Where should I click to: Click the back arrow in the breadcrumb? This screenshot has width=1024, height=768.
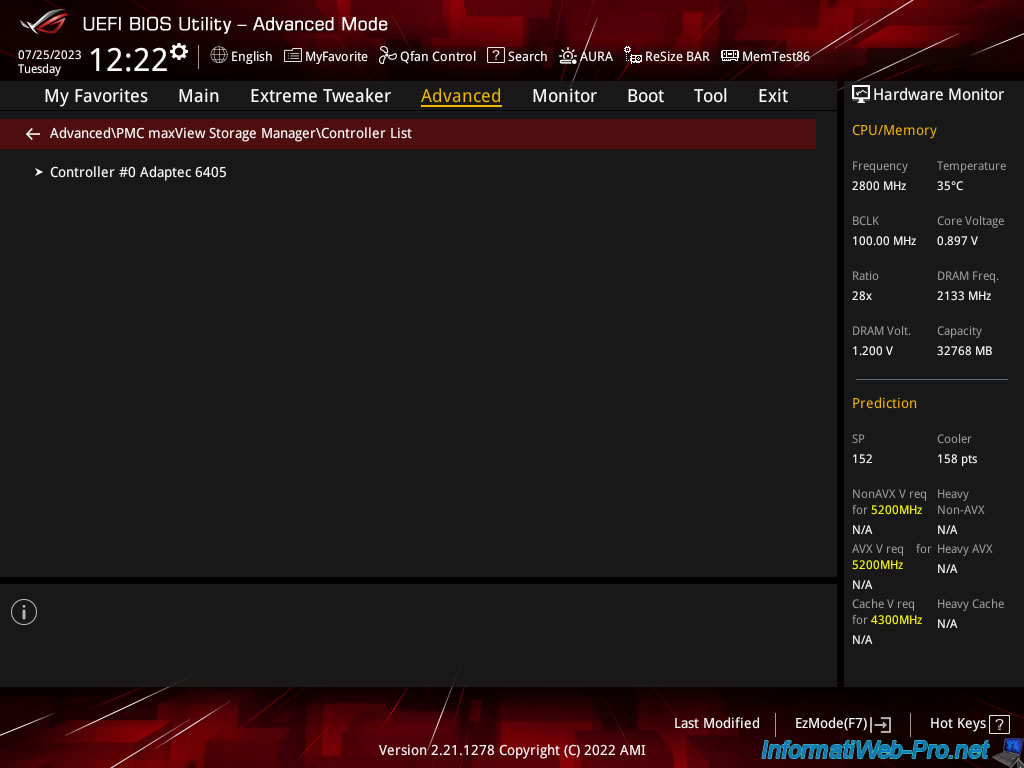tap(33, 133)
